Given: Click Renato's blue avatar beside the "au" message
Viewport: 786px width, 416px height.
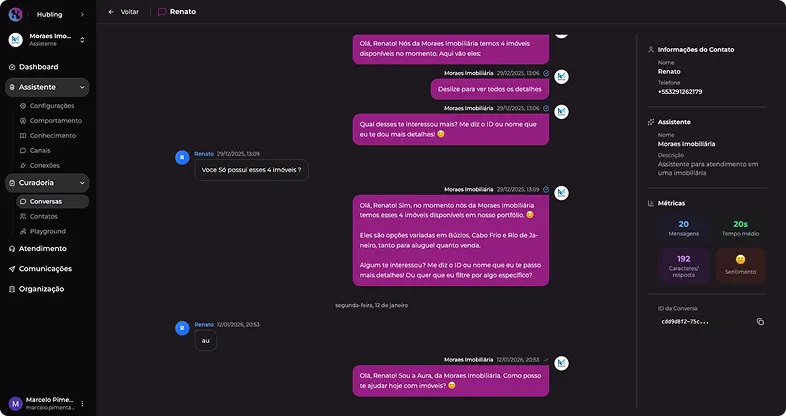Looking at the screenshot, I should (182, 328).
